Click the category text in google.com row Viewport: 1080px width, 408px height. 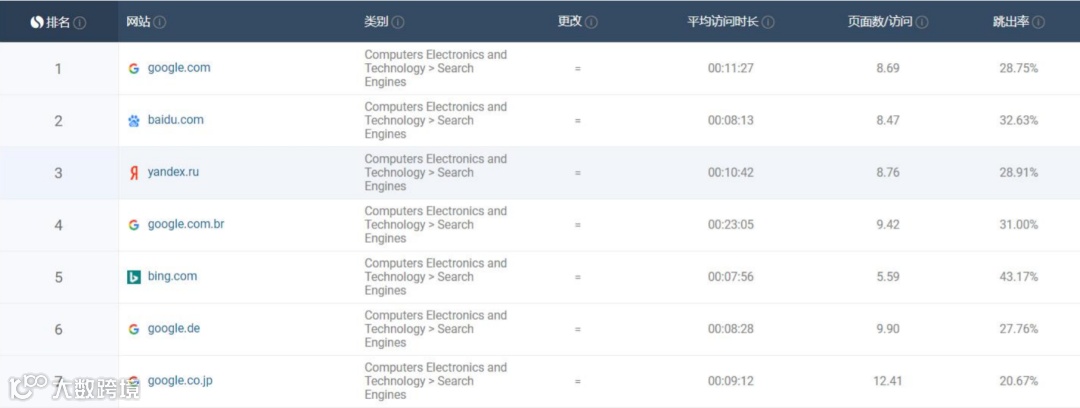(x=435, y=68)
